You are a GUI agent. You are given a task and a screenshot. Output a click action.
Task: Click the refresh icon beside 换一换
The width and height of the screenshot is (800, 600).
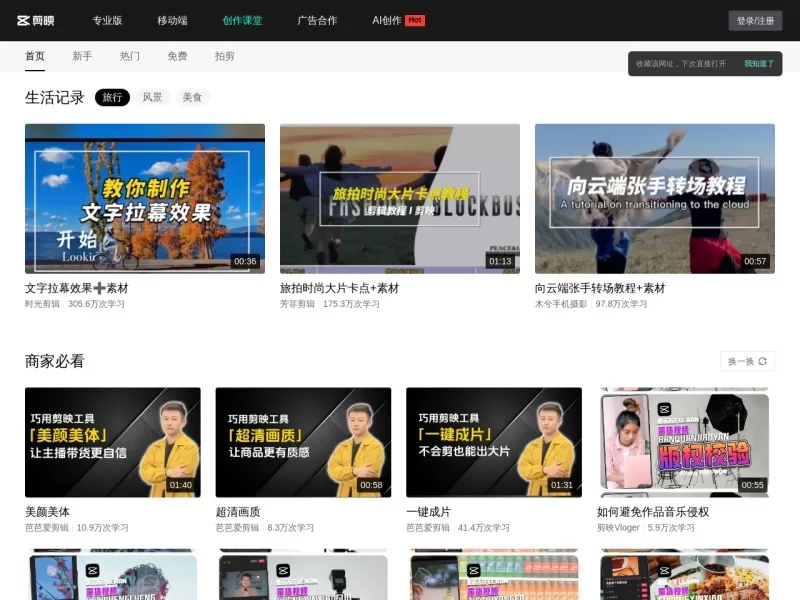(760, 361)
